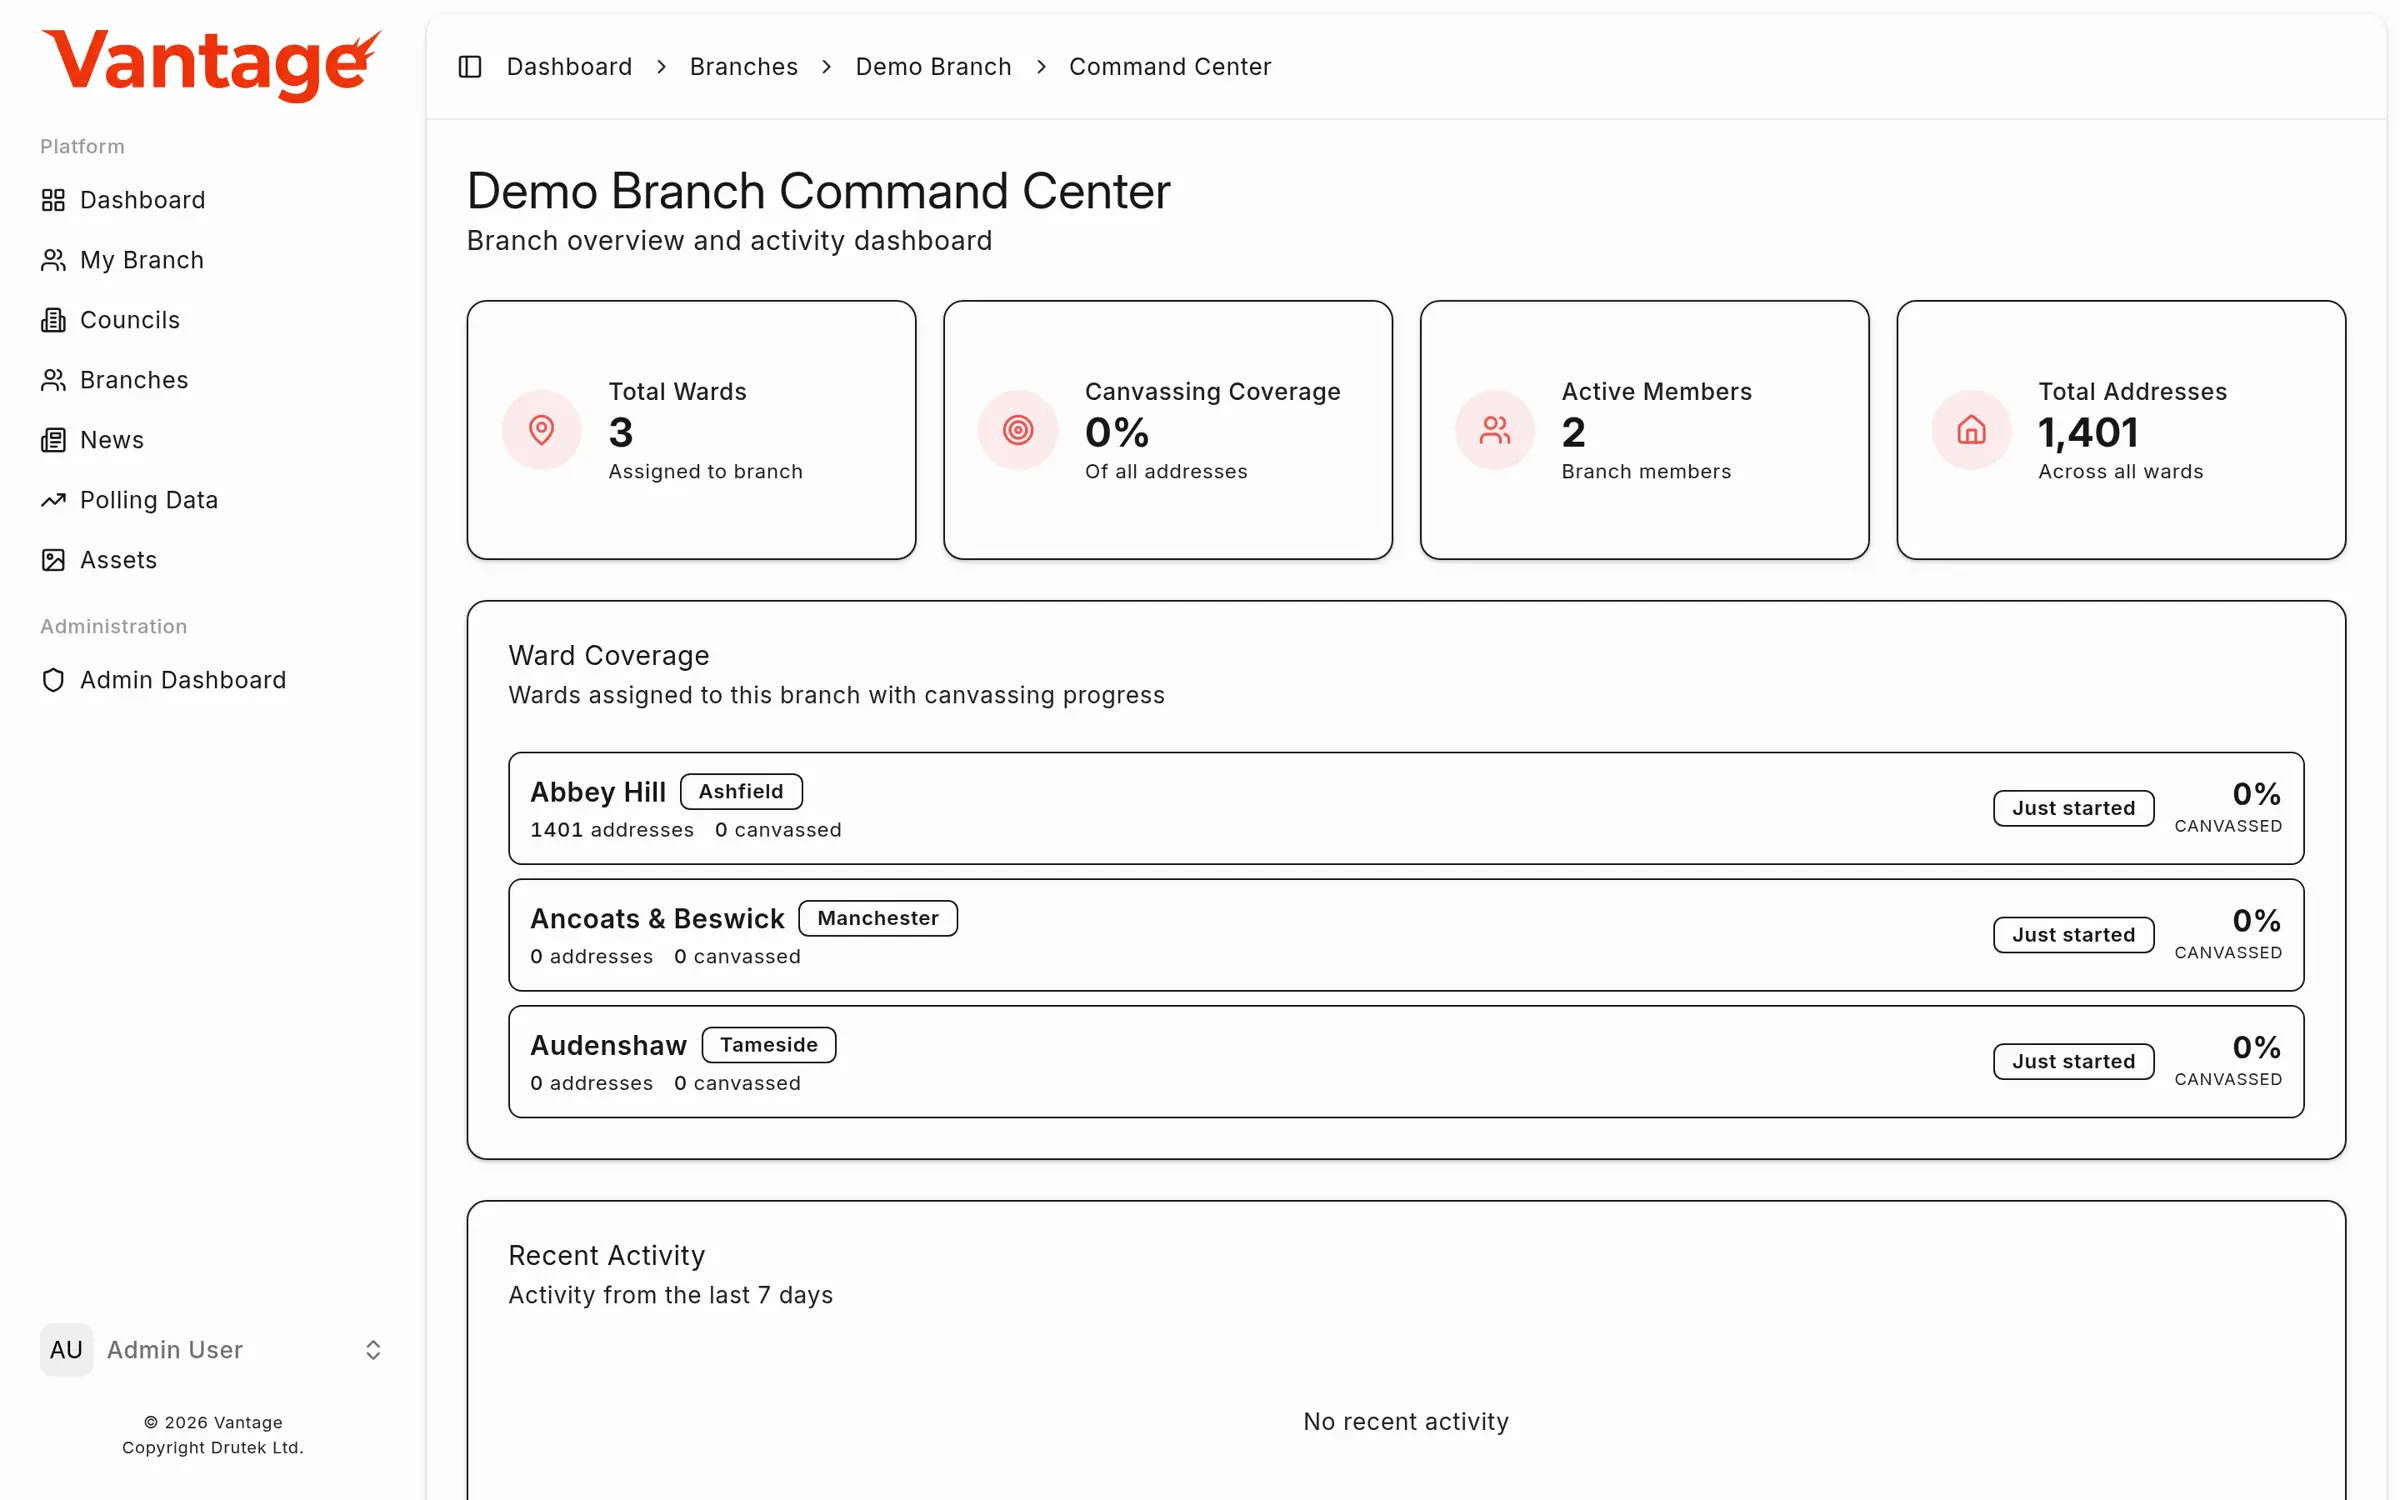
Task: Select the Canvassing Coverage card
Action: pyautogui.click(x=1168, y=430)
